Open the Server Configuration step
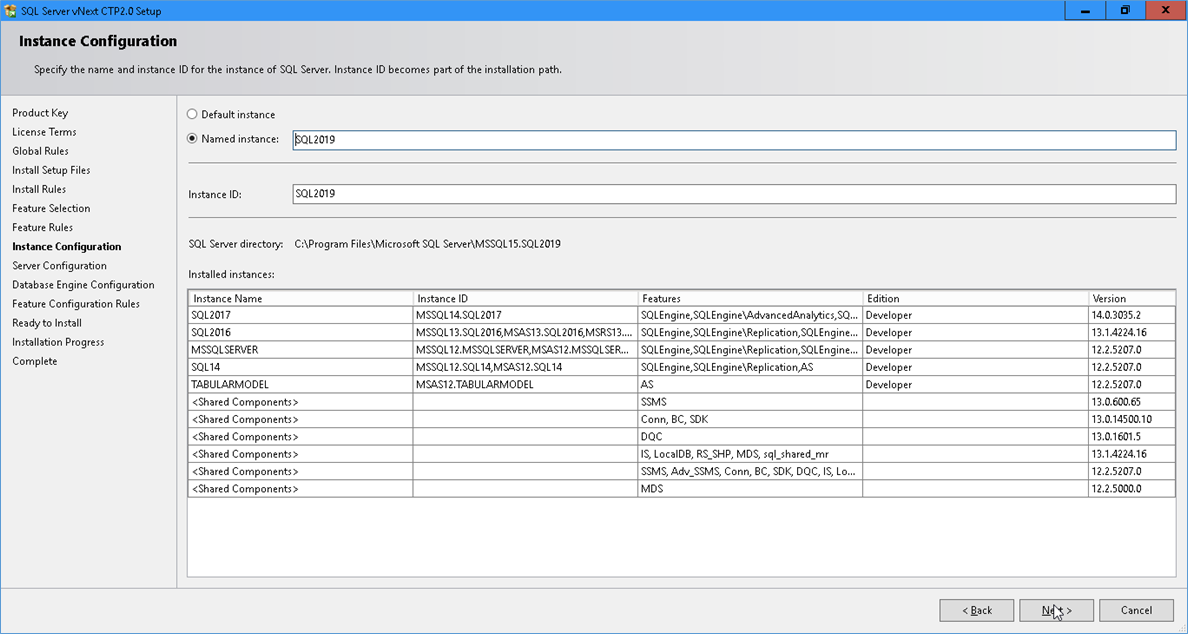Image resolution: width=1188 pixels, height=634 pixels. [x=59, y=266]
